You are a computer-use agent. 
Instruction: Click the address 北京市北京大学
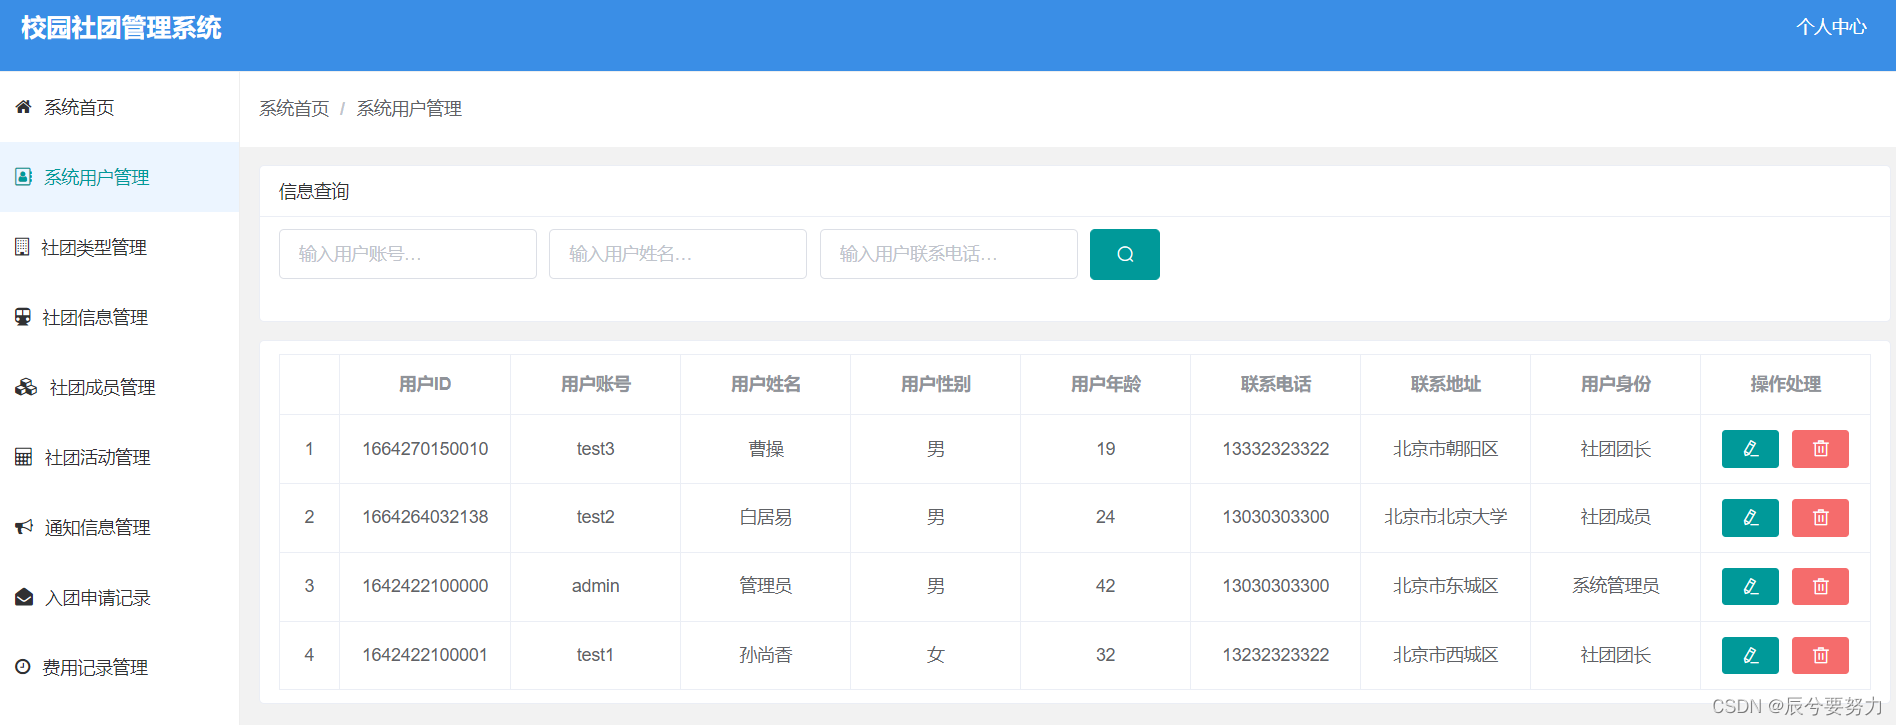[x=1446, y=517]
